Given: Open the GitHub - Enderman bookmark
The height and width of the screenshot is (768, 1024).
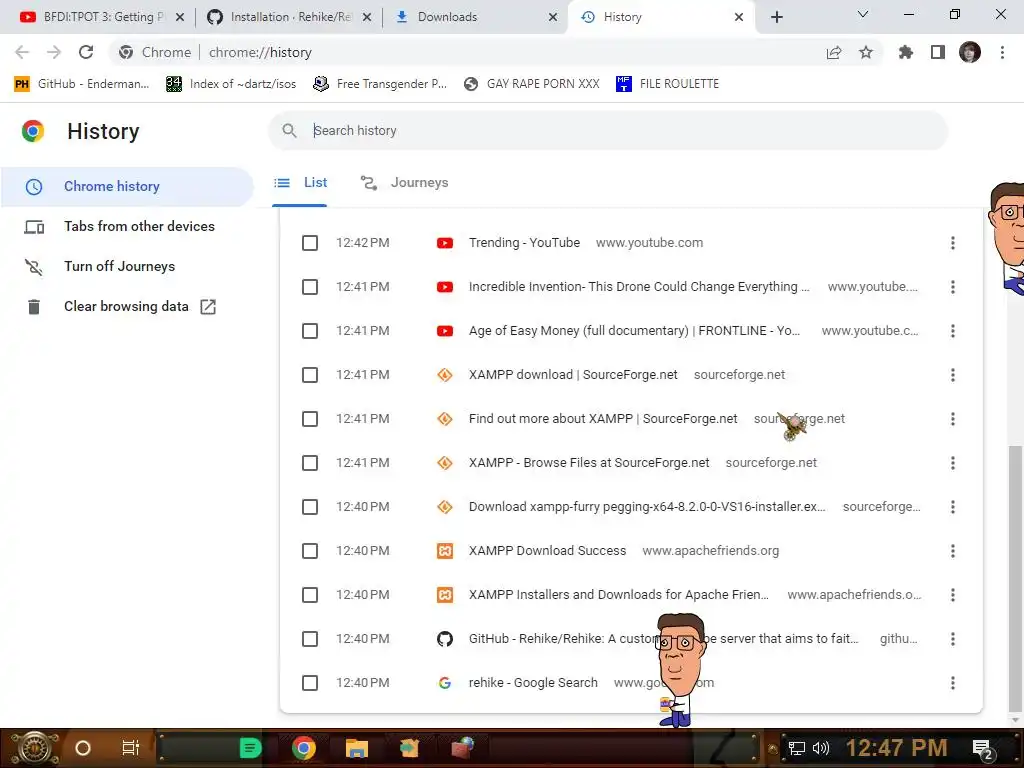Looking at the screenshot, I should (x=82, y=84).
